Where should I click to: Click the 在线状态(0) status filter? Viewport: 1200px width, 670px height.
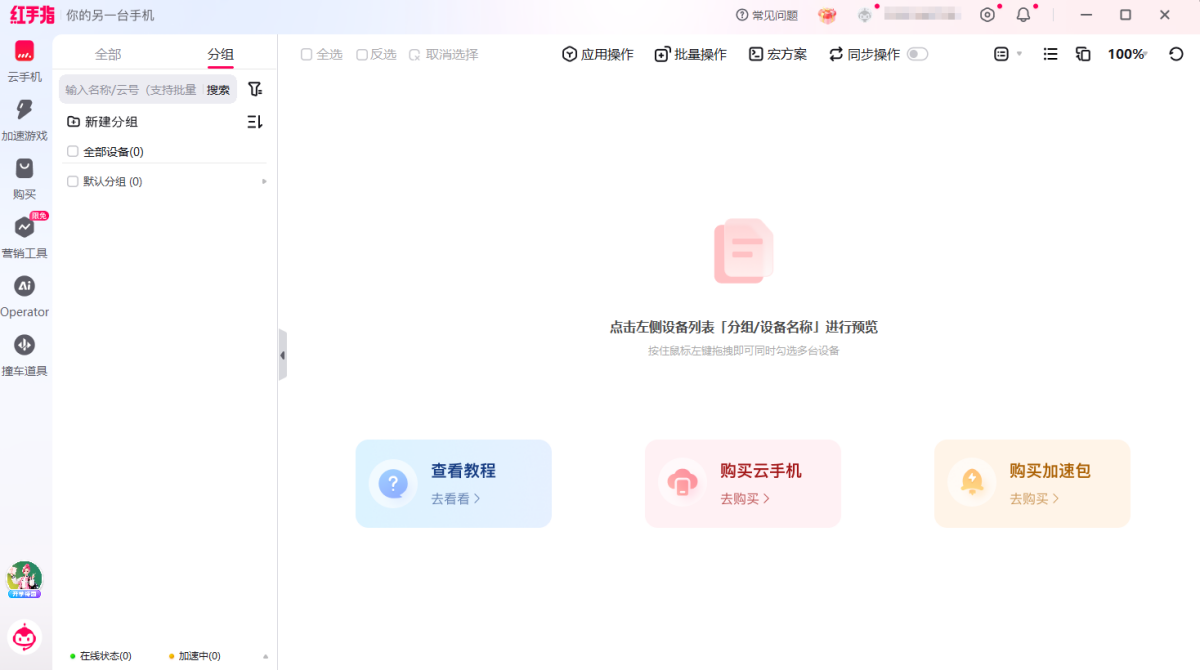click(x=100, y=656)
